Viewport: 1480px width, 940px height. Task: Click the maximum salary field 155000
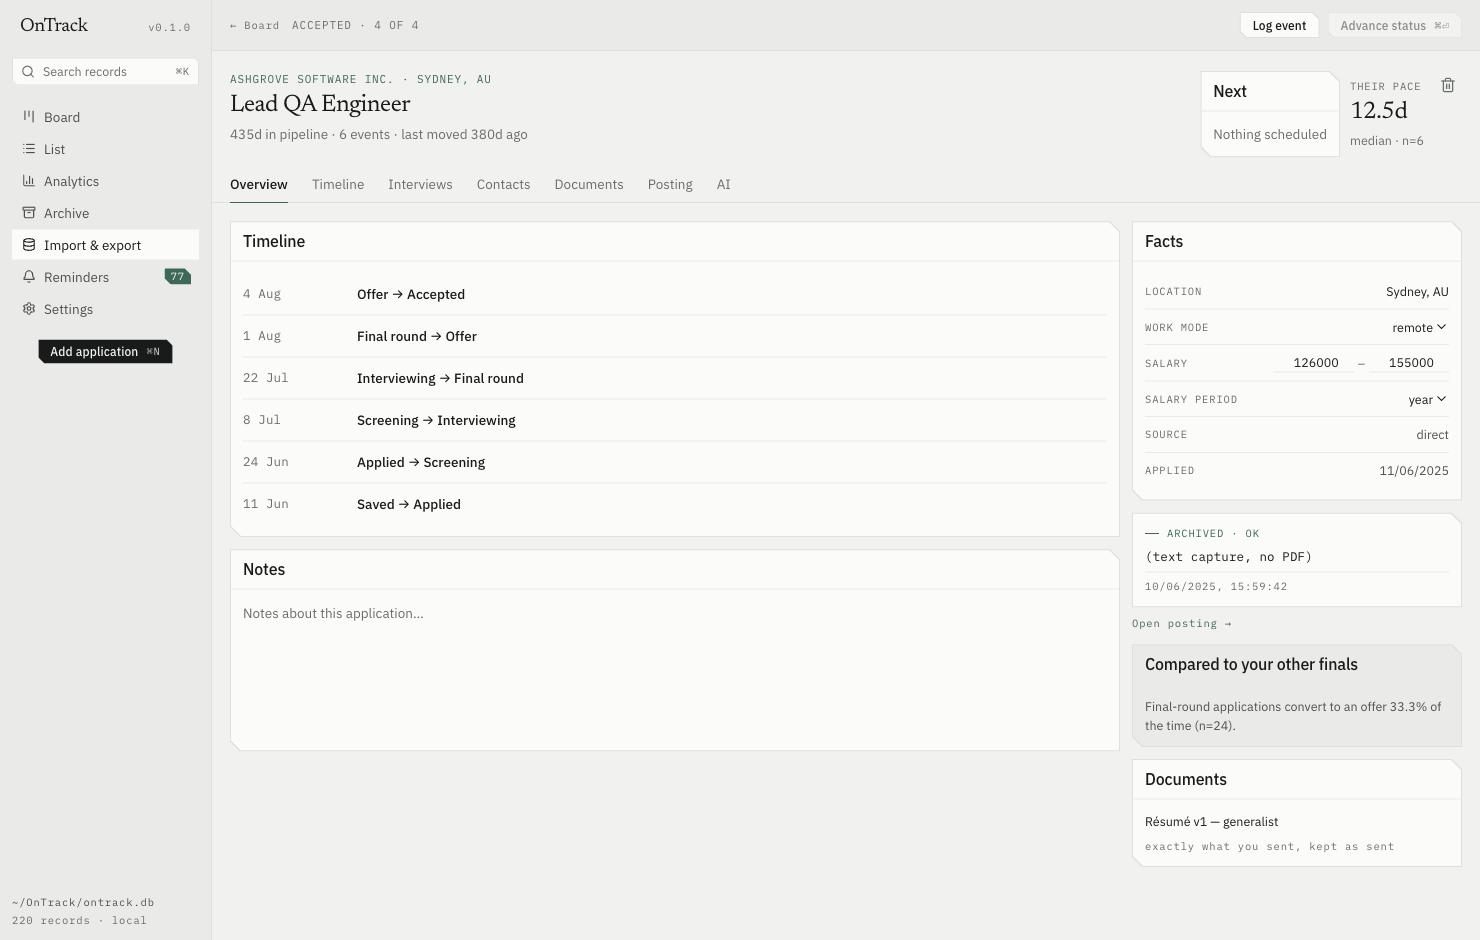tap(1410, 363)
